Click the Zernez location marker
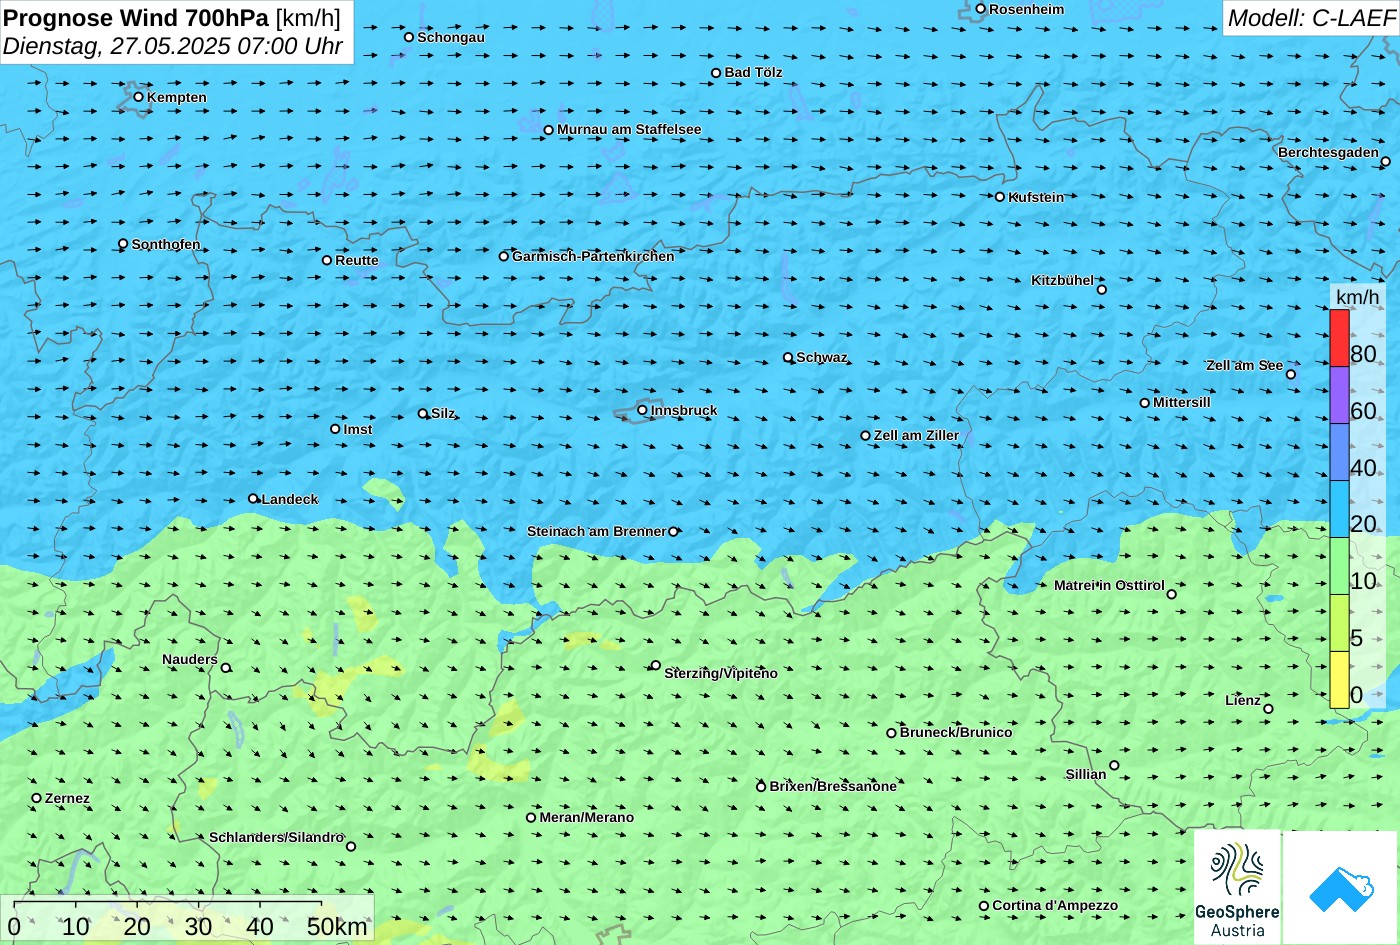This screenshot has width=1400, height=945. pos(36,798)
